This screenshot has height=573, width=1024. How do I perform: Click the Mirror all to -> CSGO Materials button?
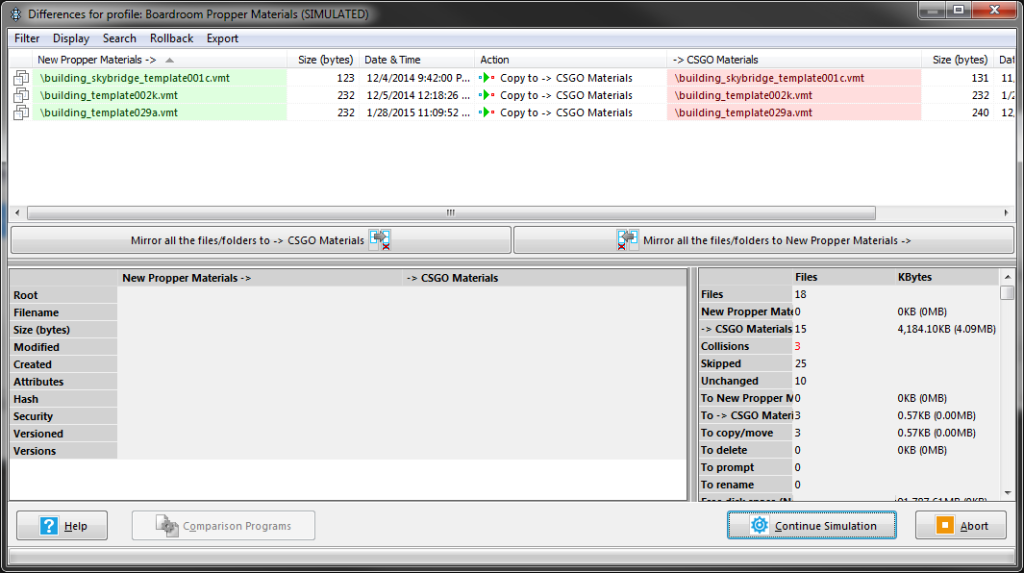click(x=261, y=240)
